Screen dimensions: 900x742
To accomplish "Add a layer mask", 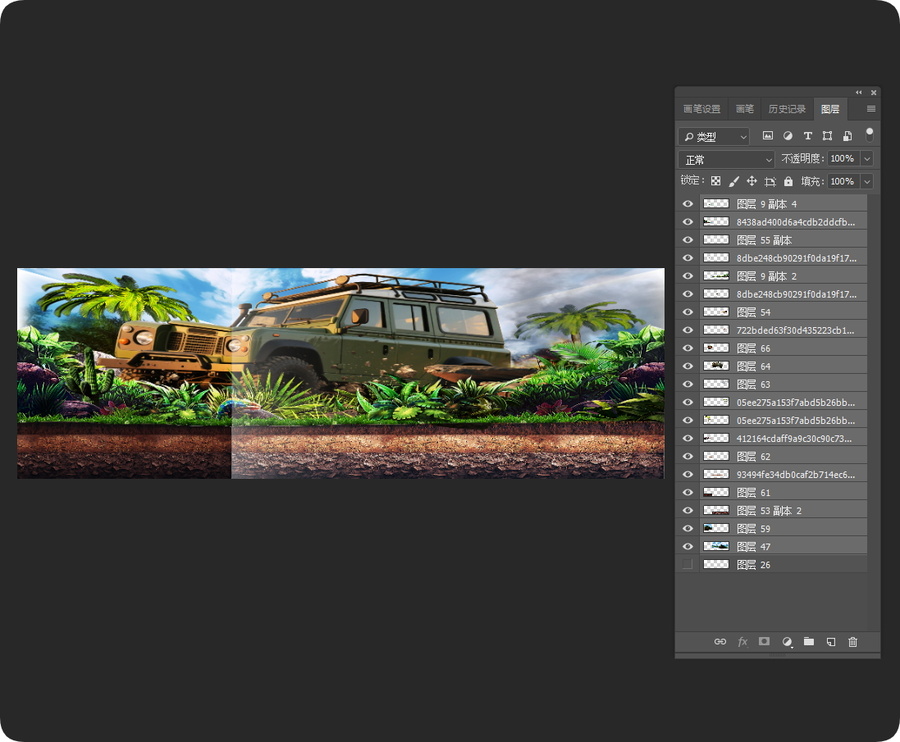I will [x=764, y=642].
